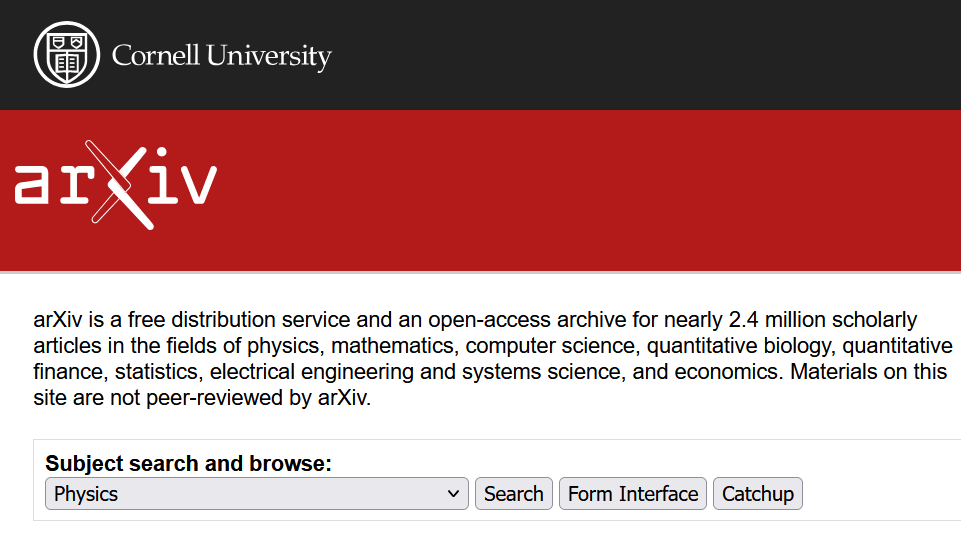Click the Catchup button

[x=758, y=494]
